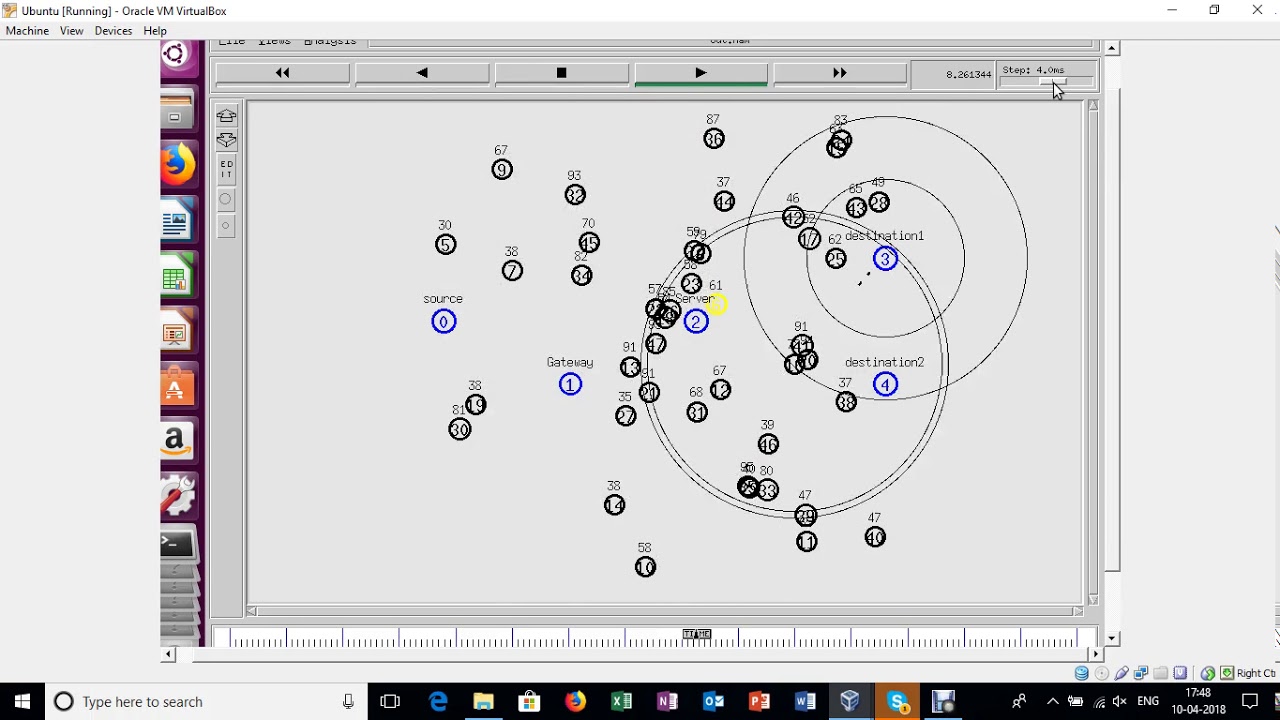Rewind the animation with the double-left arrow

[282, 73]
